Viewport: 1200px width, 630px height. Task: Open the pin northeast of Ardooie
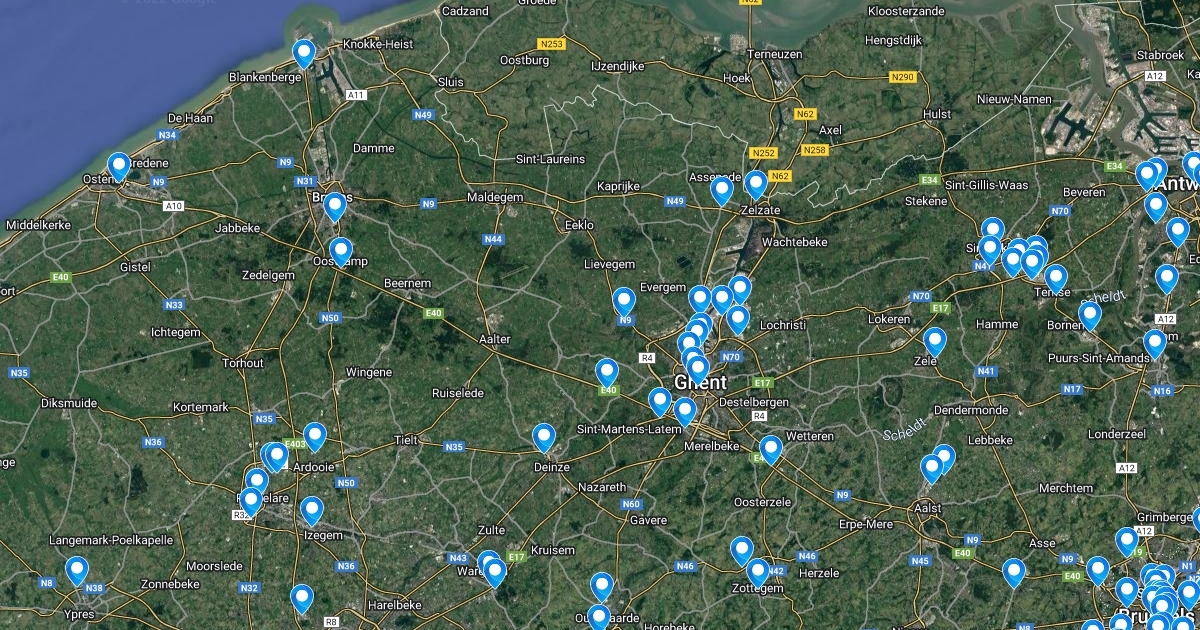[x=315, y=436]
